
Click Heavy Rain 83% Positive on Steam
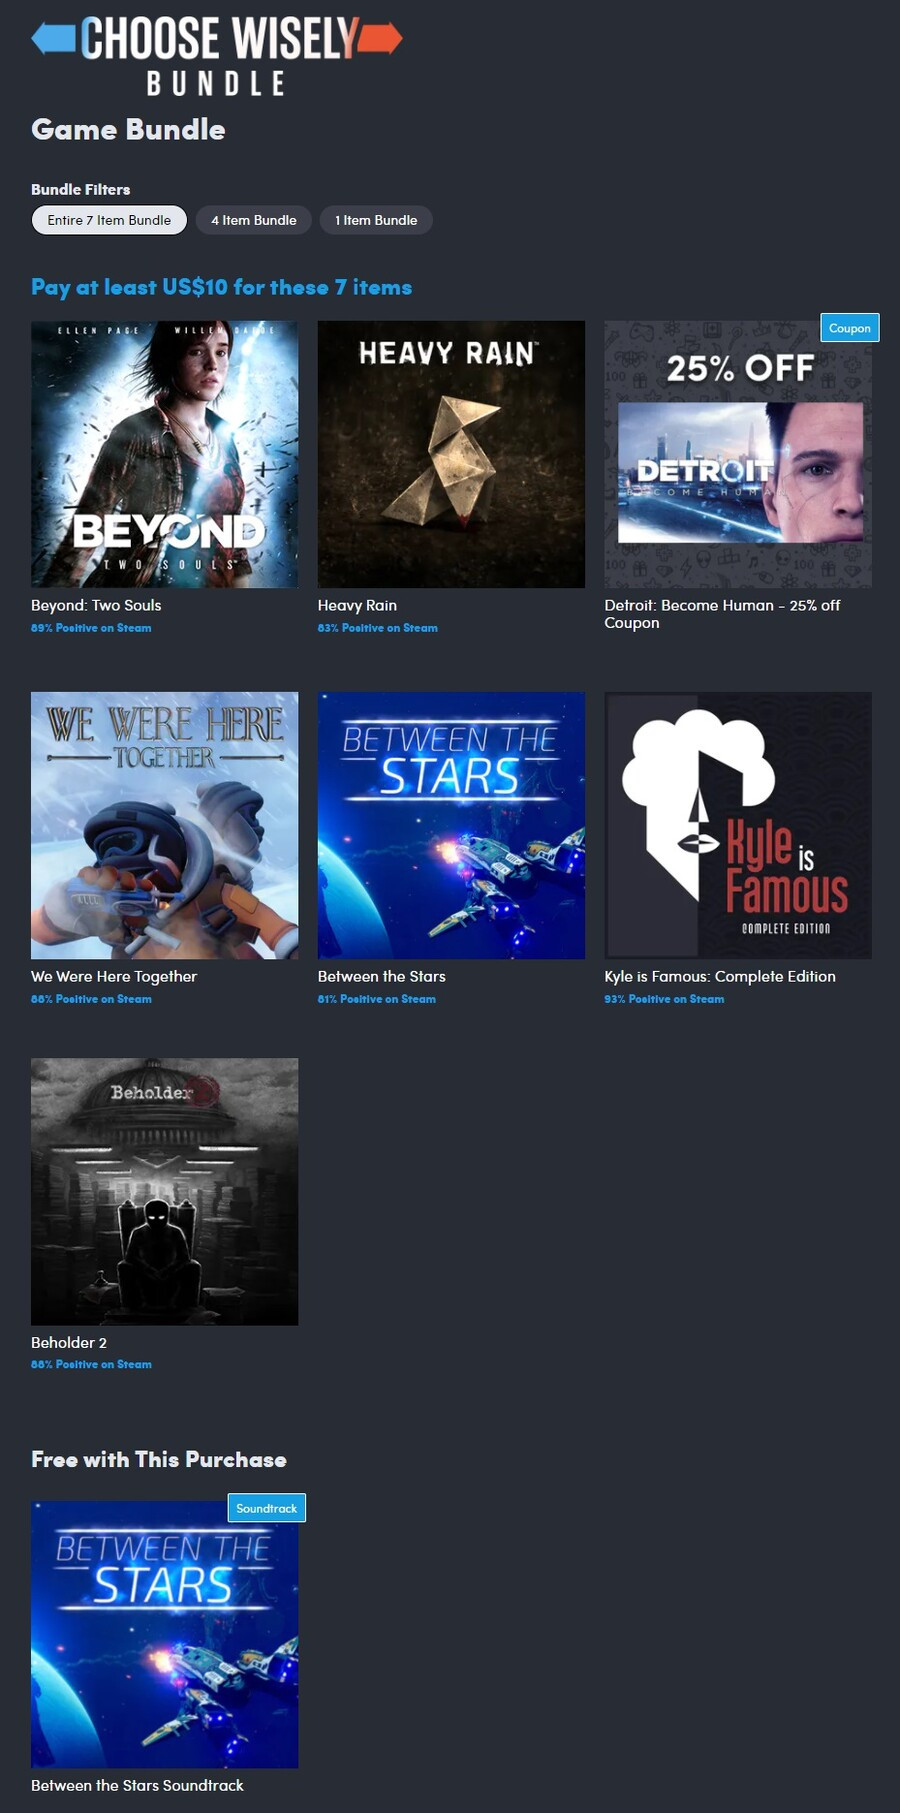pos(378,628)
